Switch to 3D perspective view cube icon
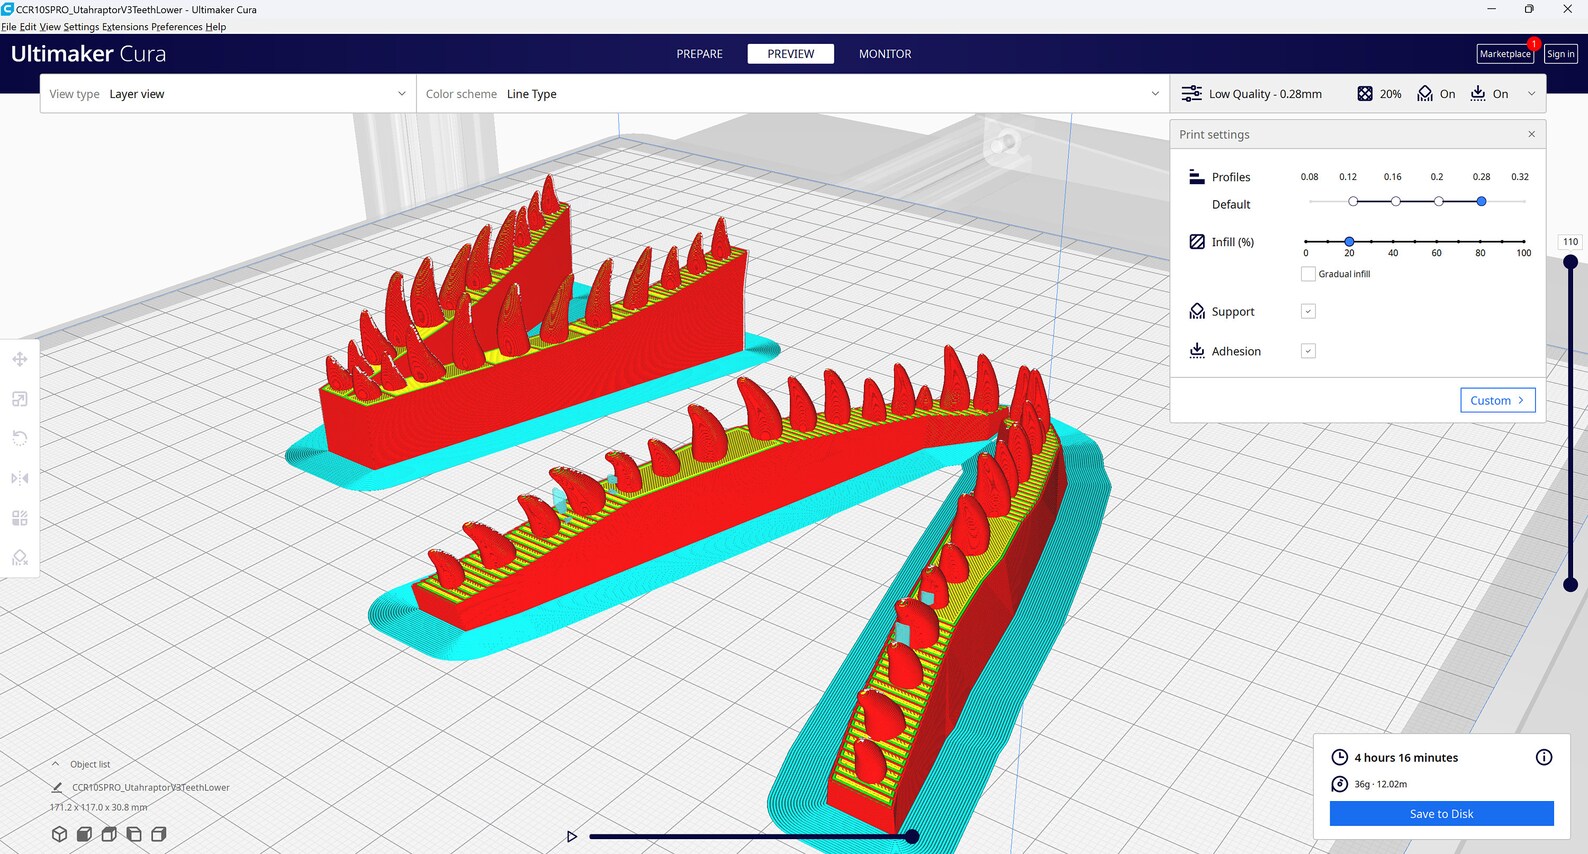Image resolution: width=1588 pixels, height=854 pixels. click(59, 834)
